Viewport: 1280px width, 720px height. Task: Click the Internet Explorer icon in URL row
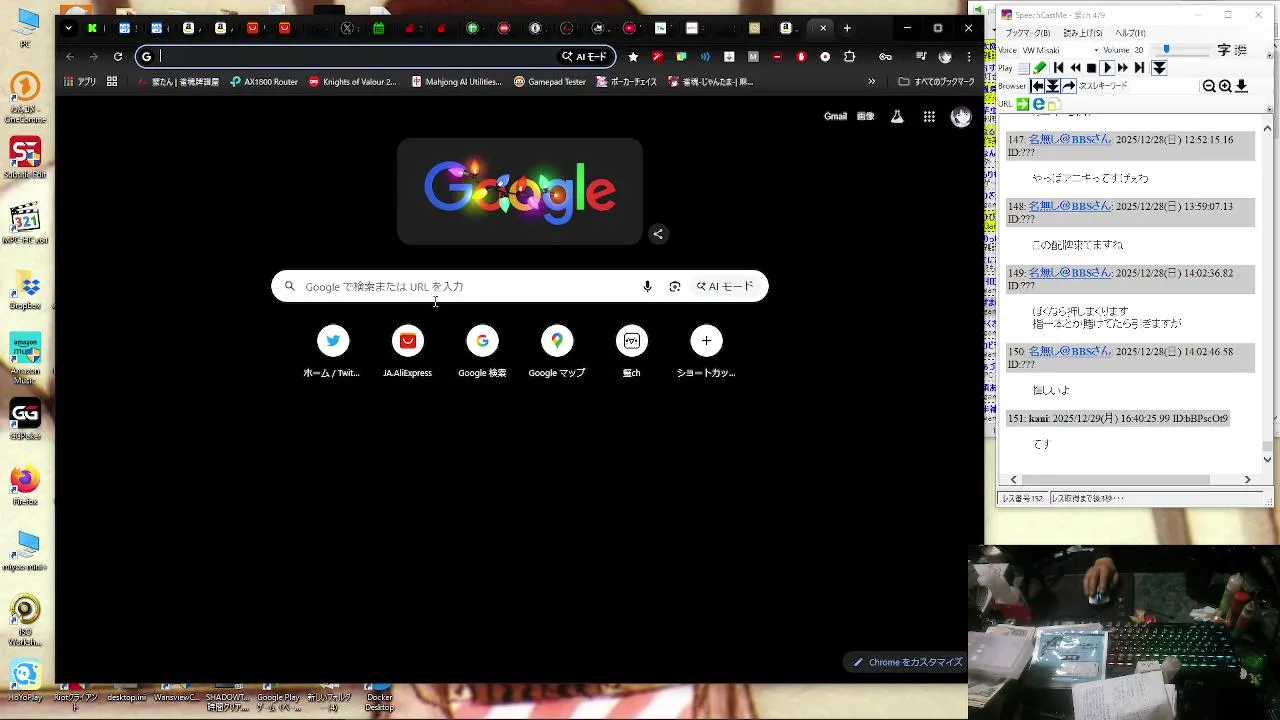1039,104
